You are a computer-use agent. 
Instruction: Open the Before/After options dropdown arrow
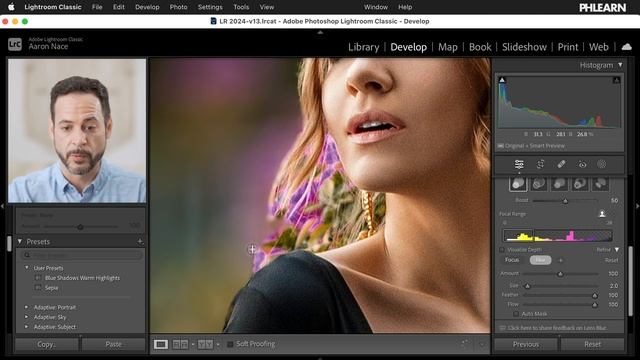[218, 344]
